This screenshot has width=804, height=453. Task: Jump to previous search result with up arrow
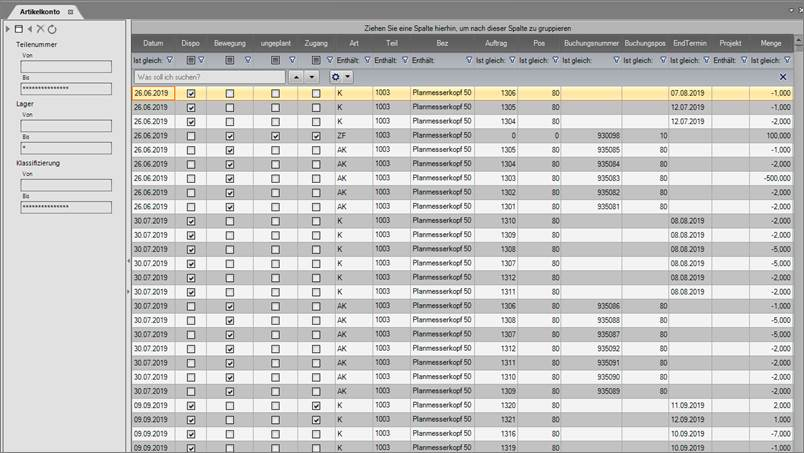296,77
